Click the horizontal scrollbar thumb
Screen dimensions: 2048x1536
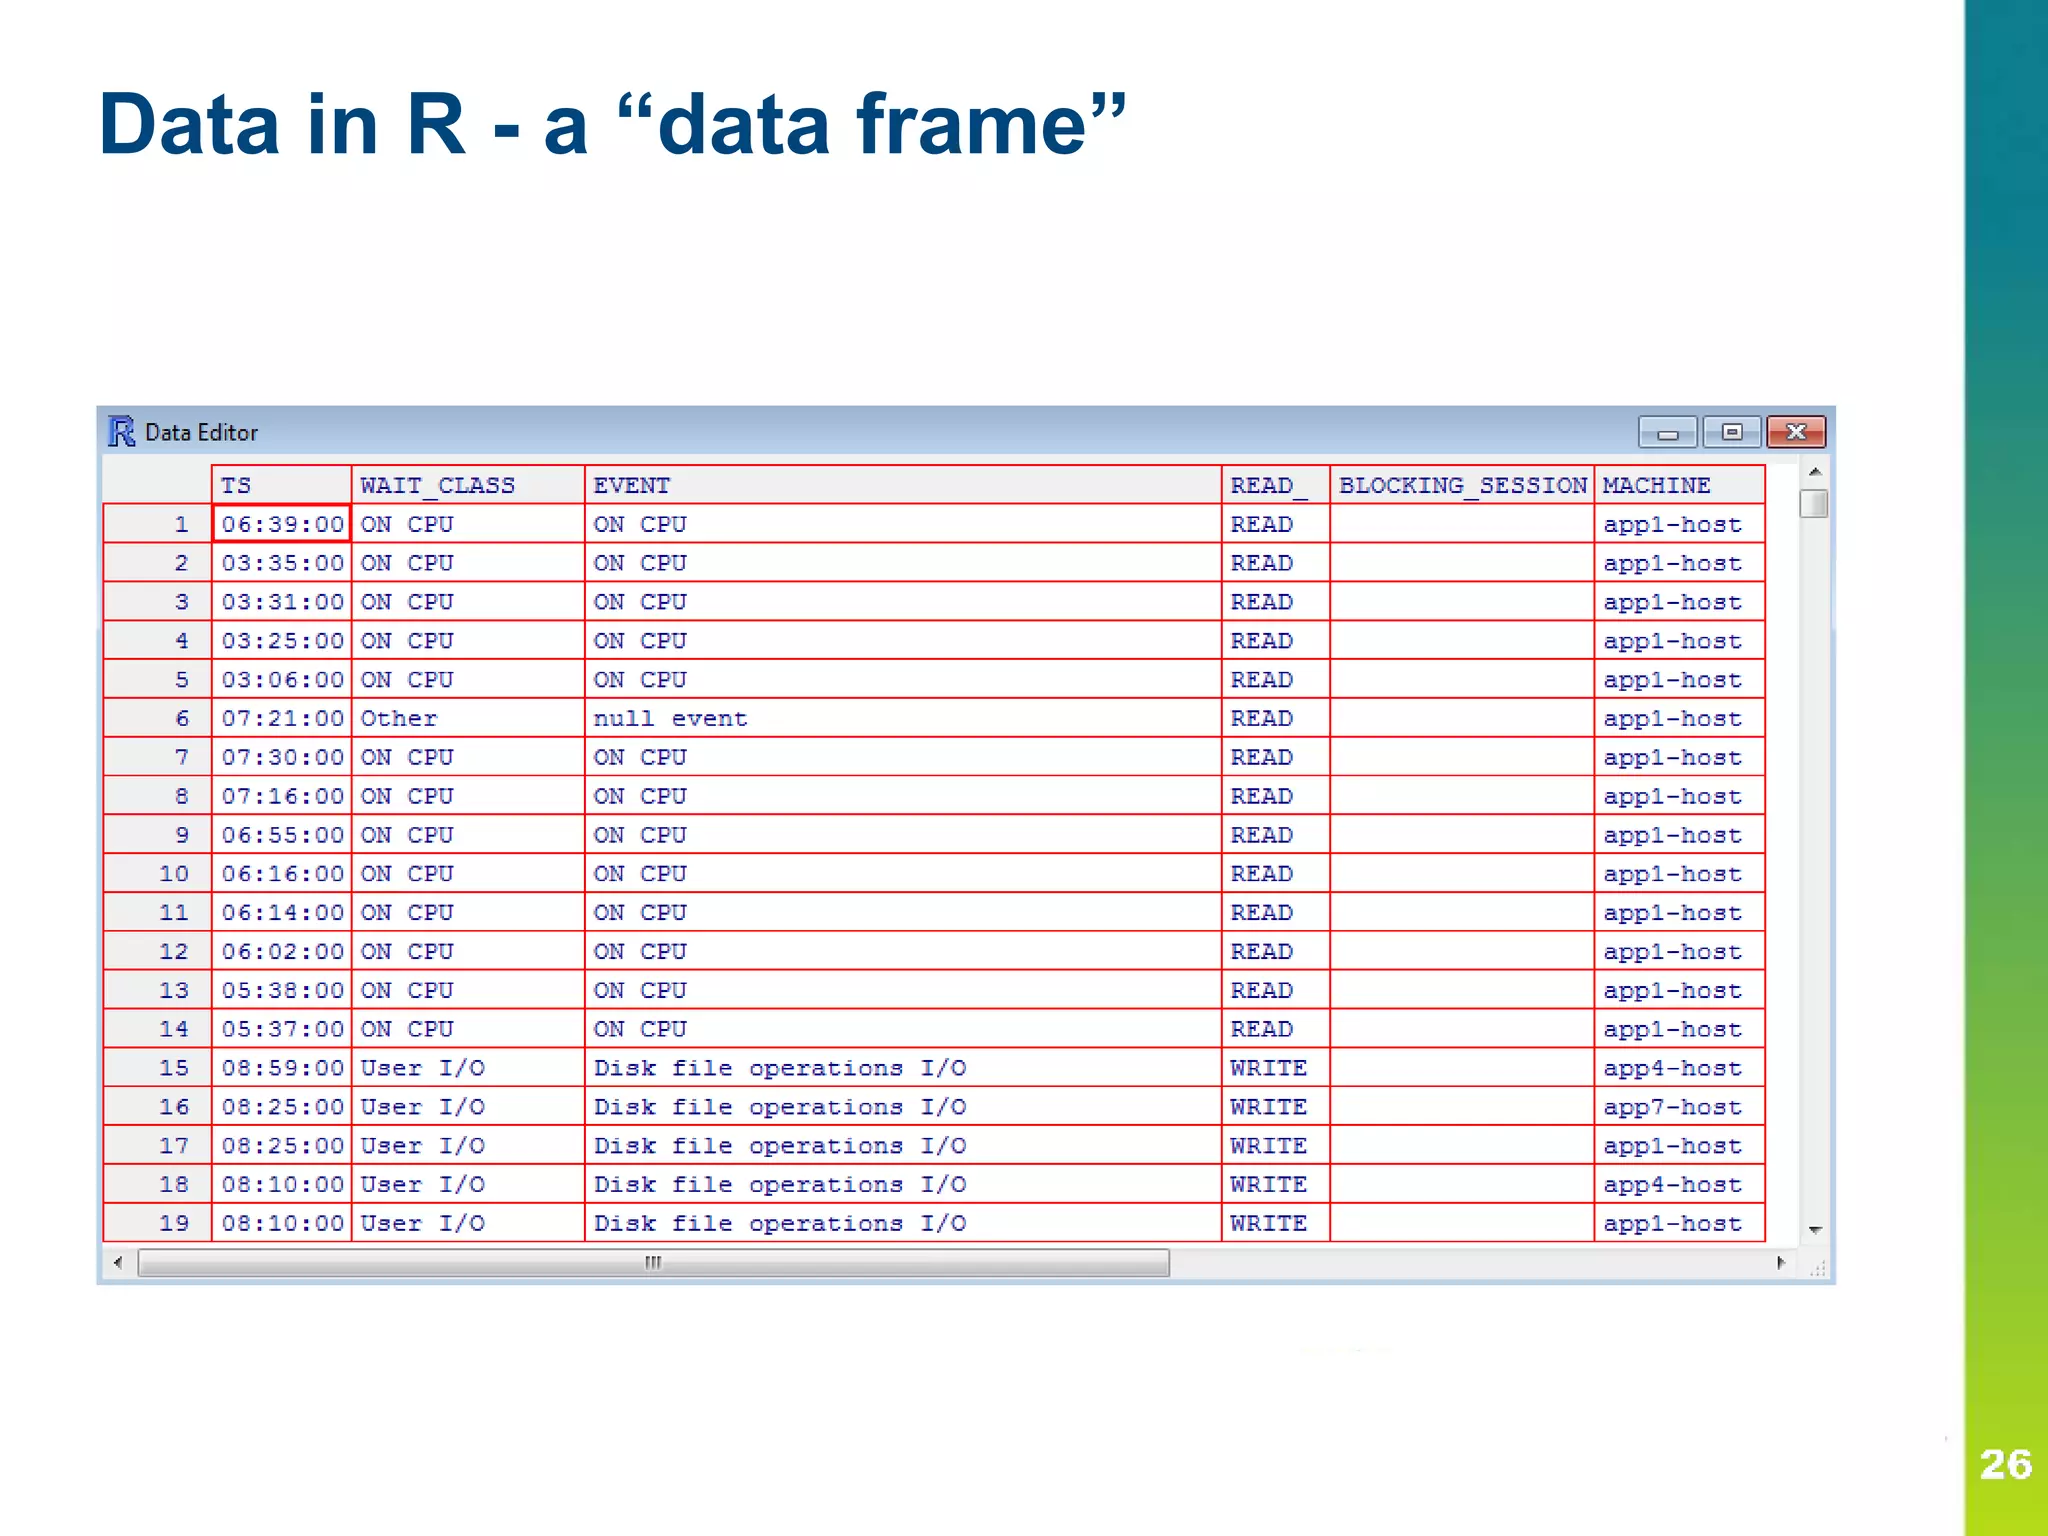[653, 1262]
